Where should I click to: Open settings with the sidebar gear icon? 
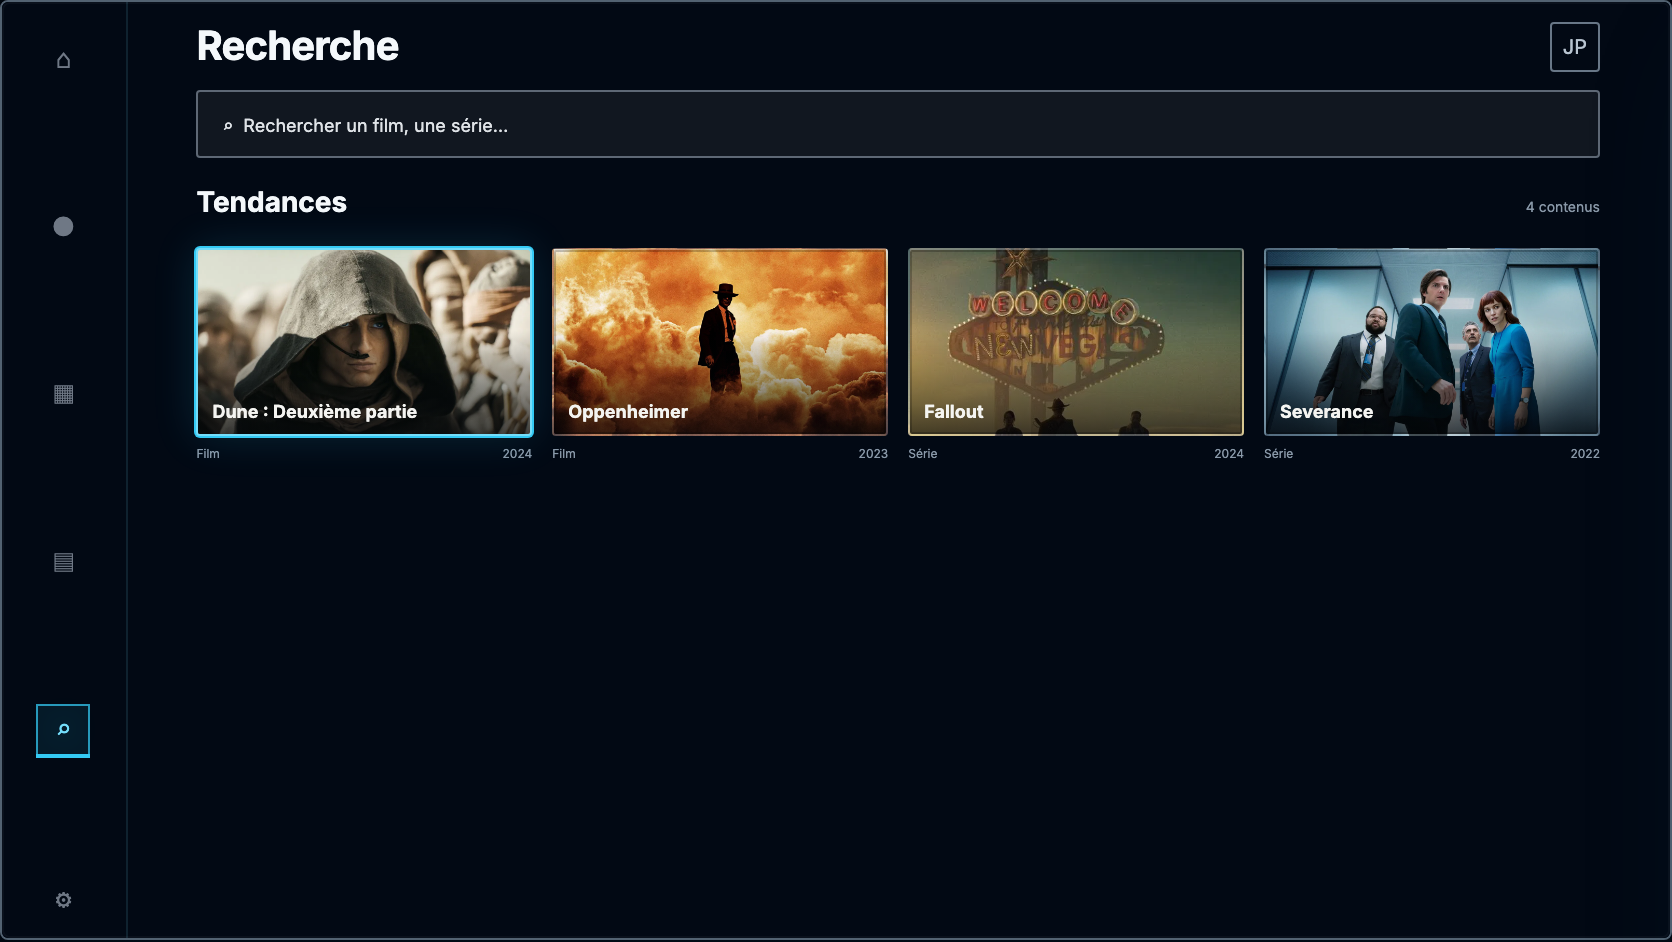pyautogui.click(x=63, y=900)
